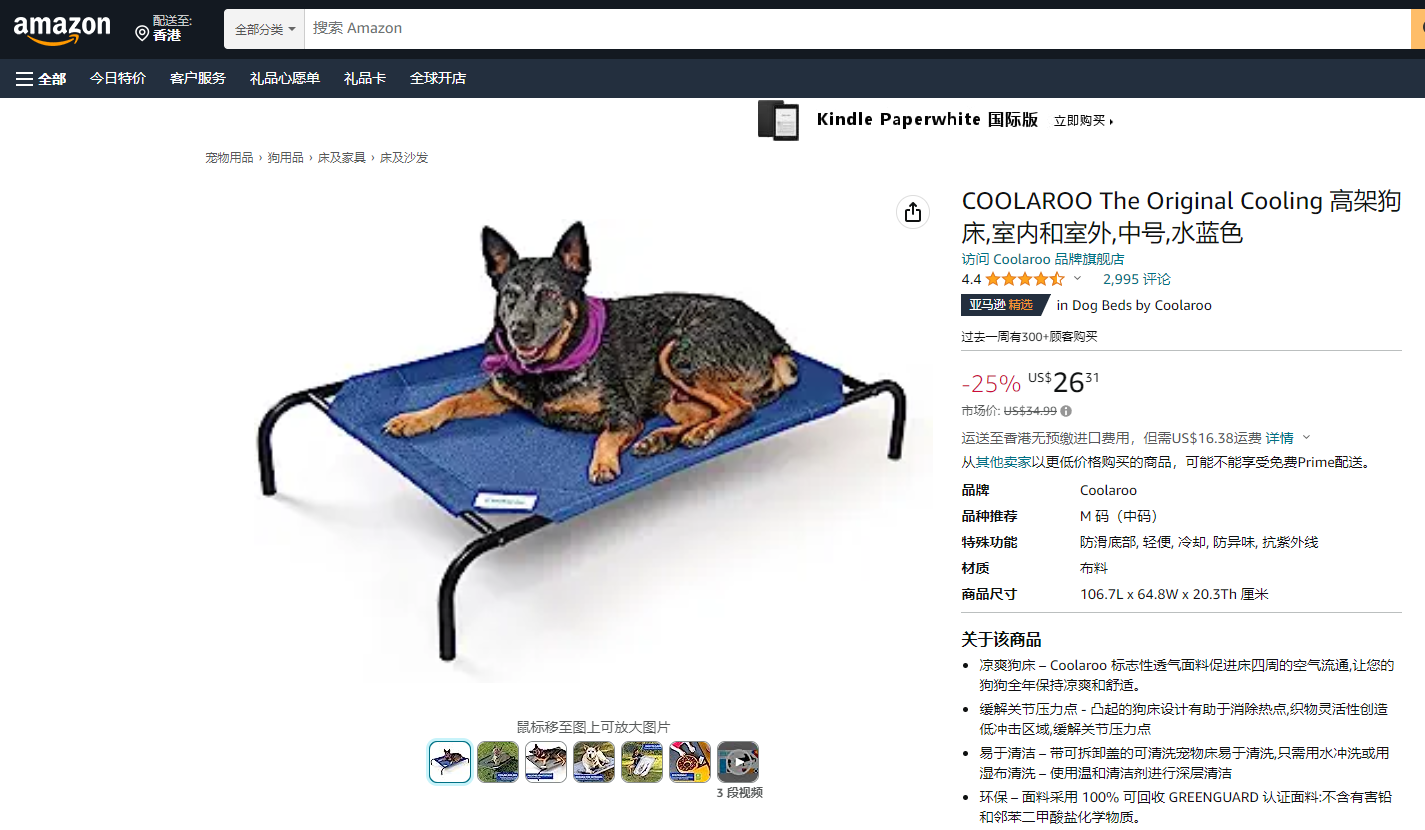Play the product video thumbnail
Screen dimensions: 1425x830
[x=738, y=762]
